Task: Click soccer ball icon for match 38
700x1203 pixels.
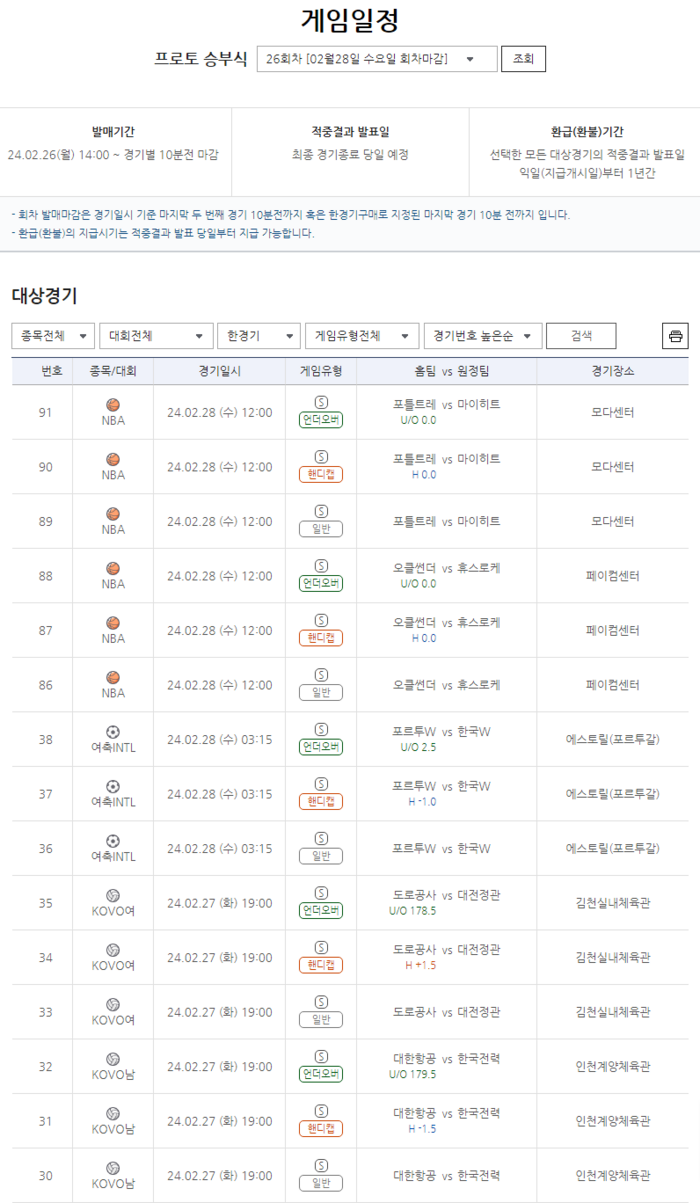Action: pyautogui.click(x=113, y=732)
